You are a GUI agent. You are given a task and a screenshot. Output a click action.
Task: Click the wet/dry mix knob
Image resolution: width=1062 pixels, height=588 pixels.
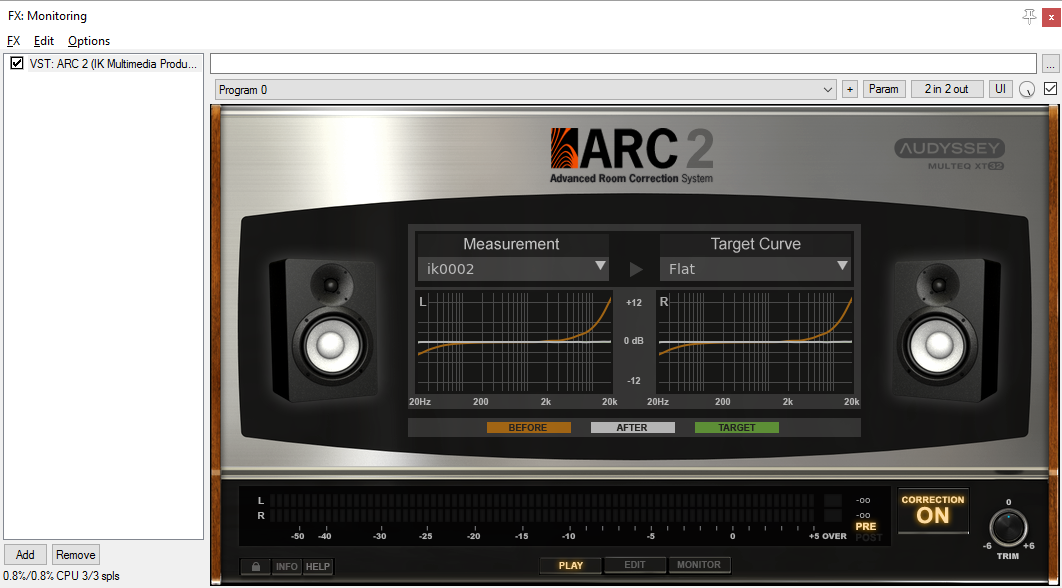(x=1027, y=89)
